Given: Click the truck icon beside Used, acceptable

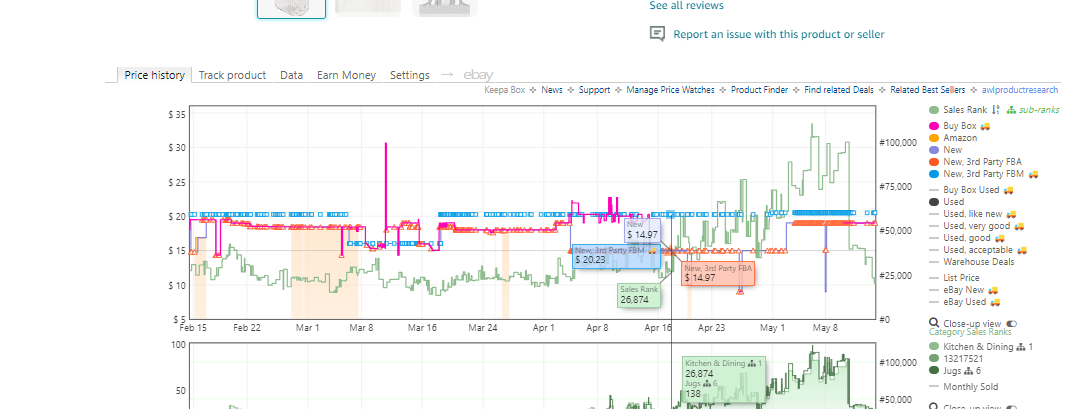Looking at the screenshot, I should point(1022,250).
